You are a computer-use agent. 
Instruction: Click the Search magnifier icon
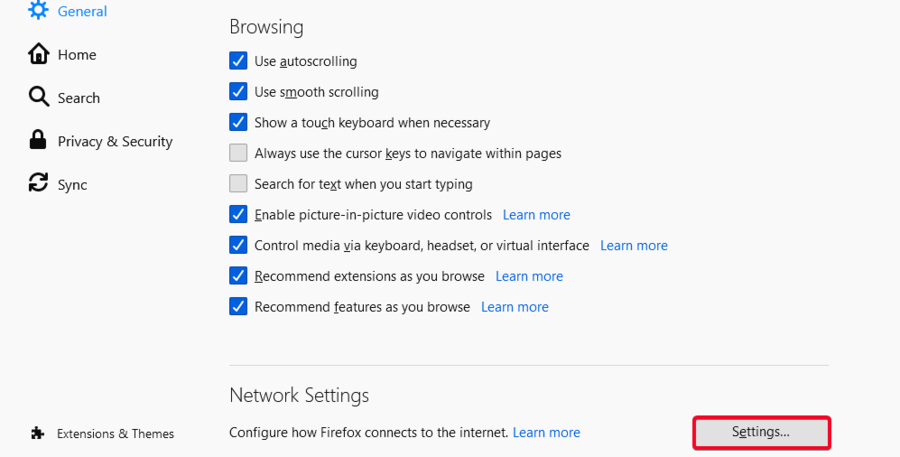(38, 97)
